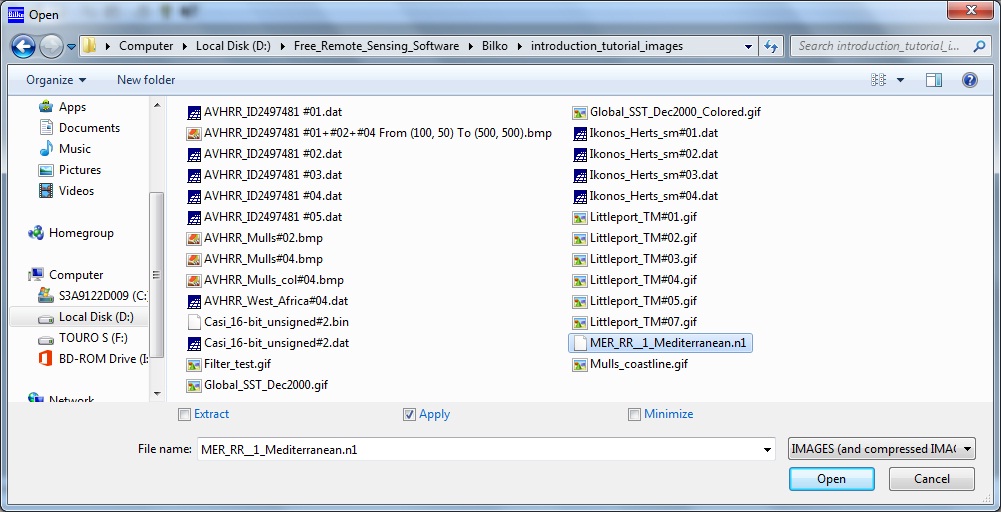Select the Global_SST_Dec2000.gif file icon
Image resolution: width=1001 pixels, height=512 pixels.
tap(194, 385)
